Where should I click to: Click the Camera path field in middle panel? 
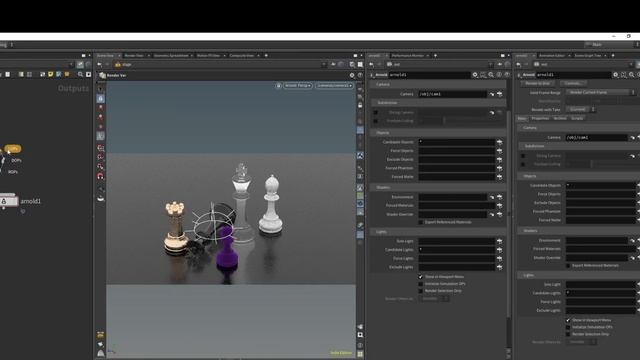pyautogui.click(x=452, y=94)
